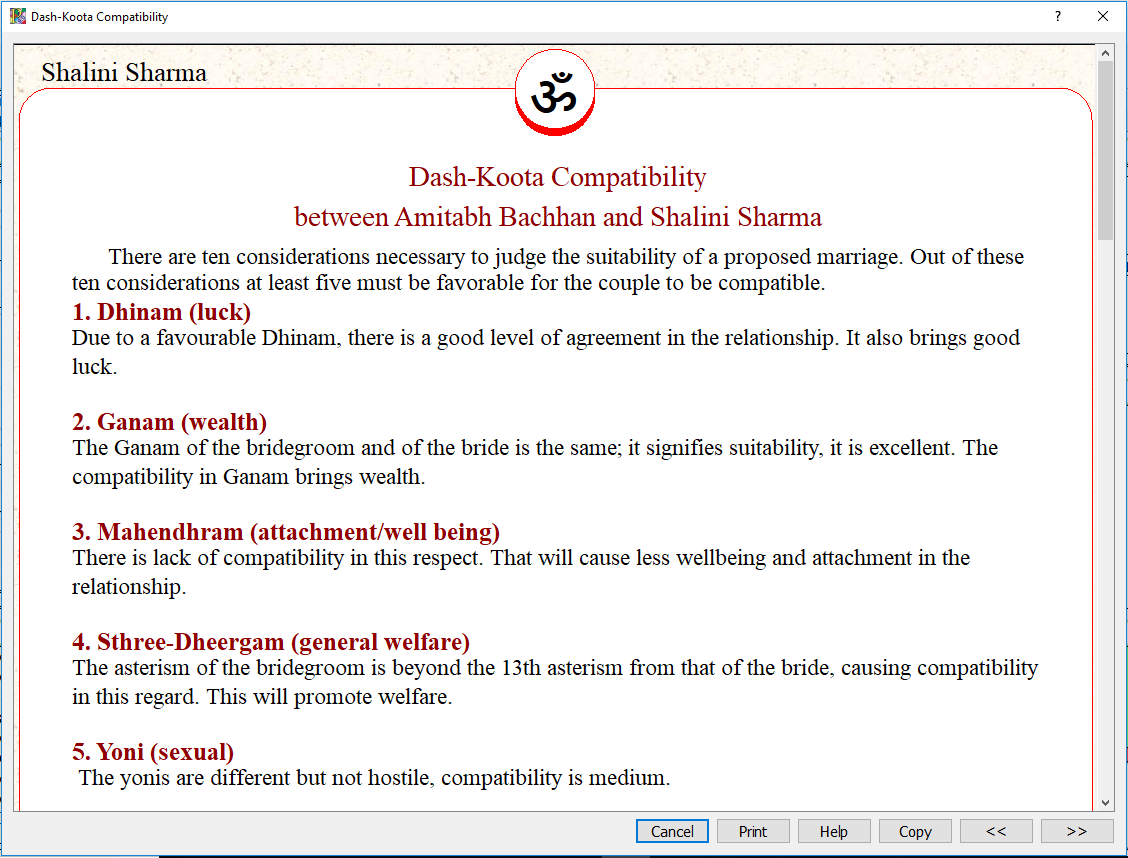Close the Dash-Koota Compatibility window
Image resolution: width=1128 pixels, height=858 pixels.
(1103, 16)
